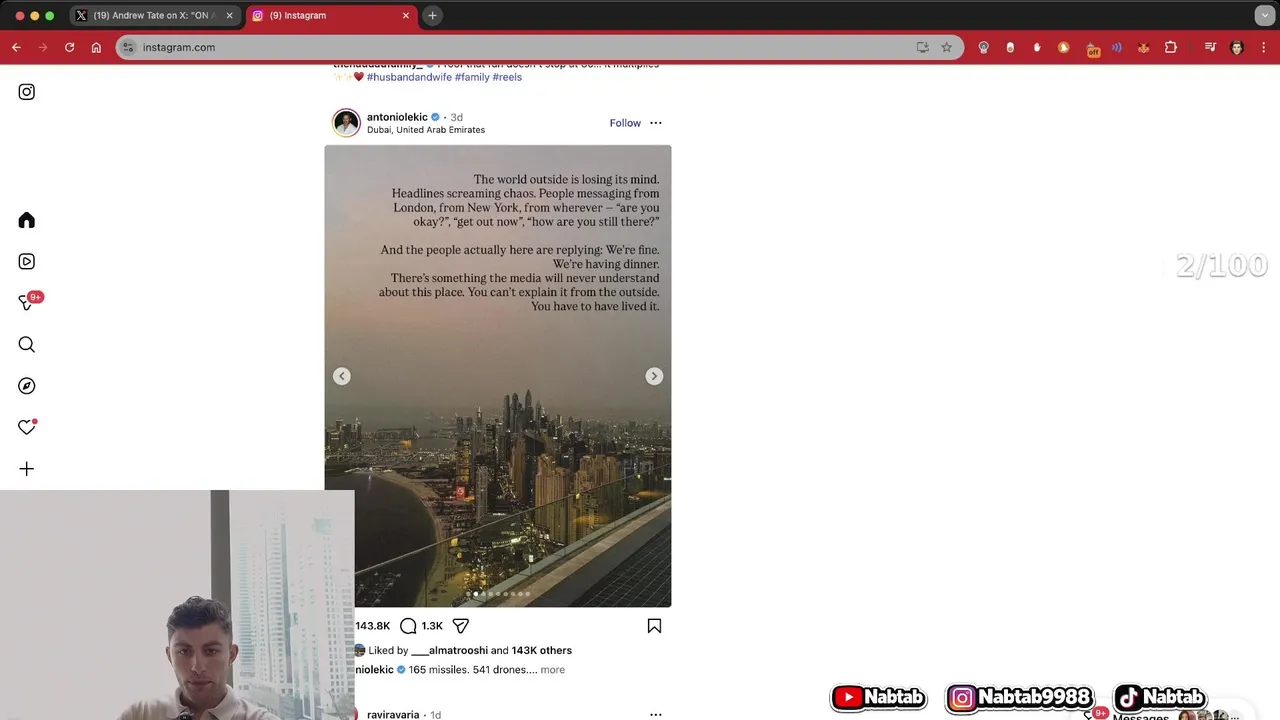View ___almatrooshi profile from likes line
This screenshot has height=720, width=1280.
tap(449, 650)
